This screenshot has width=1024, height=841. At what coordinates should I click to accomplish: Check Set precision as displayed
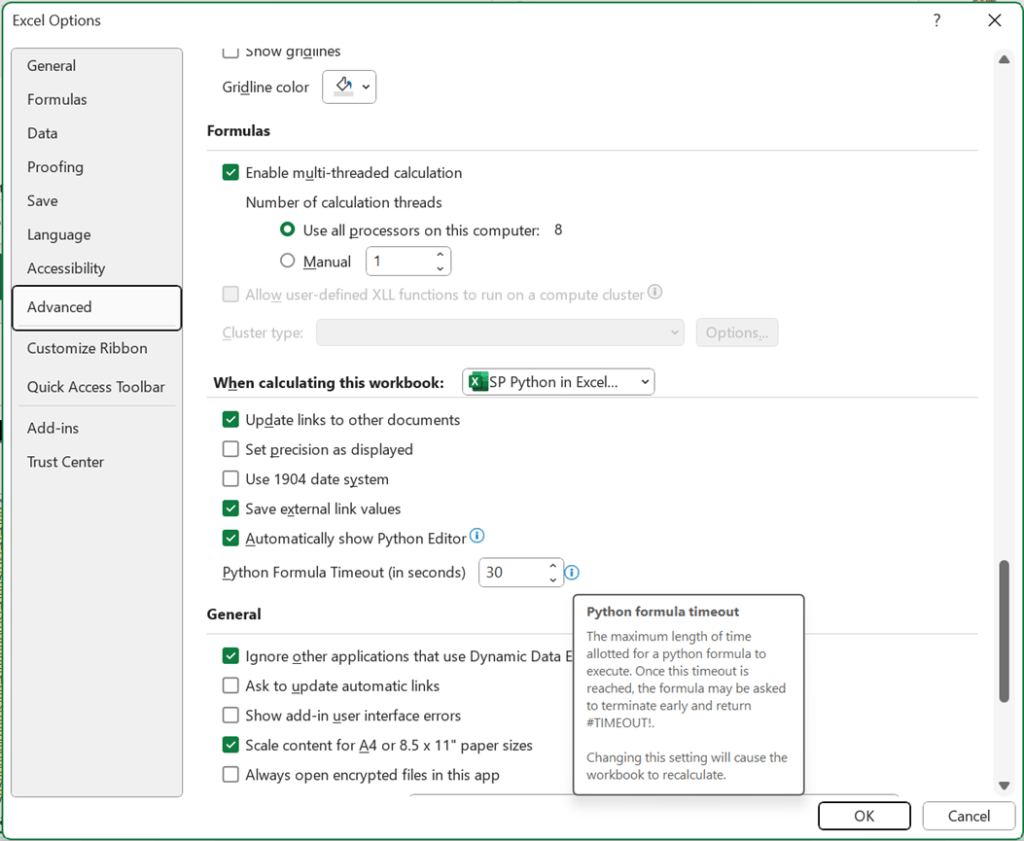231,450
